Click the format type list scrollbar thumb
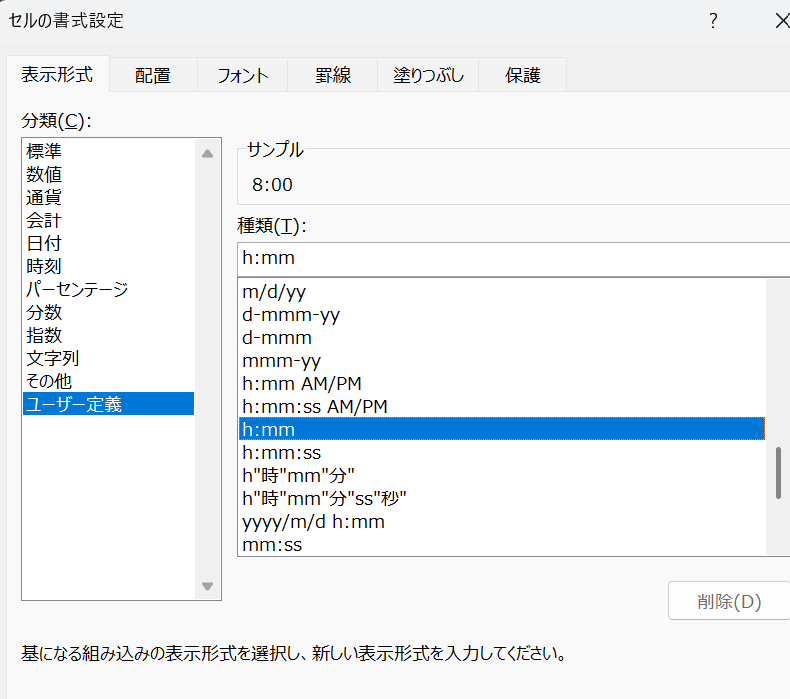790x699 pixels. 778,473
